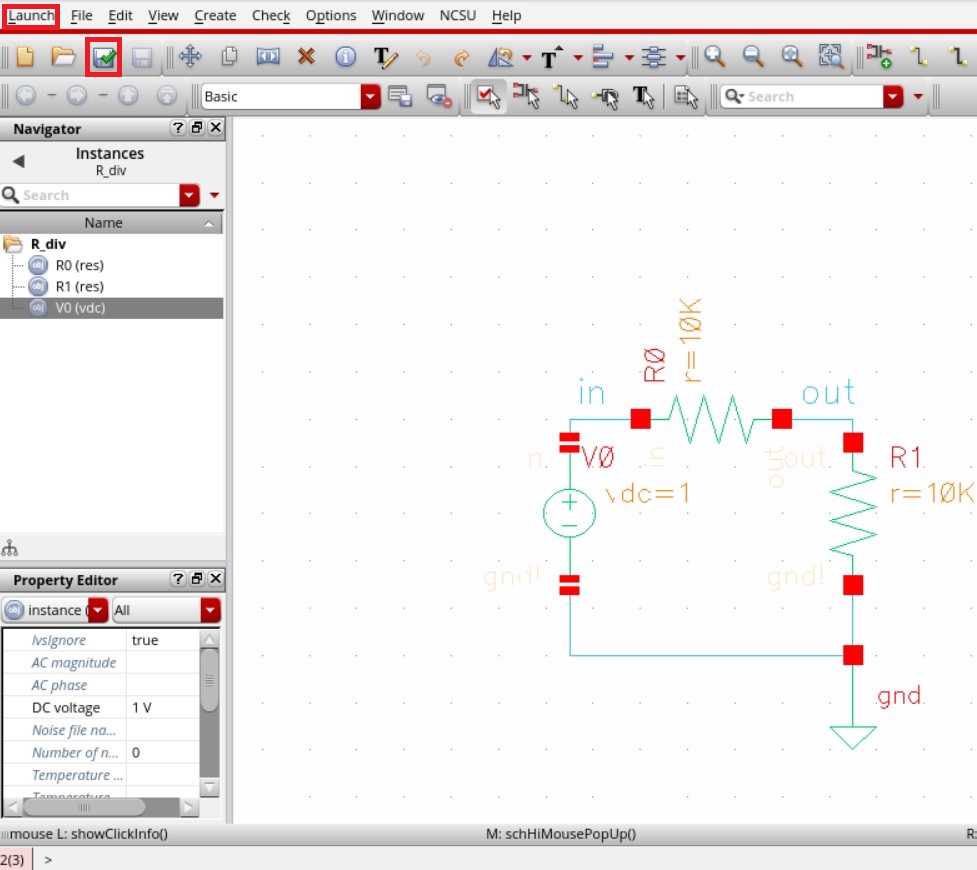The image size is (977, 870).
Task: Toggle float on Navigator panel
Action: (x=197, y=128)
